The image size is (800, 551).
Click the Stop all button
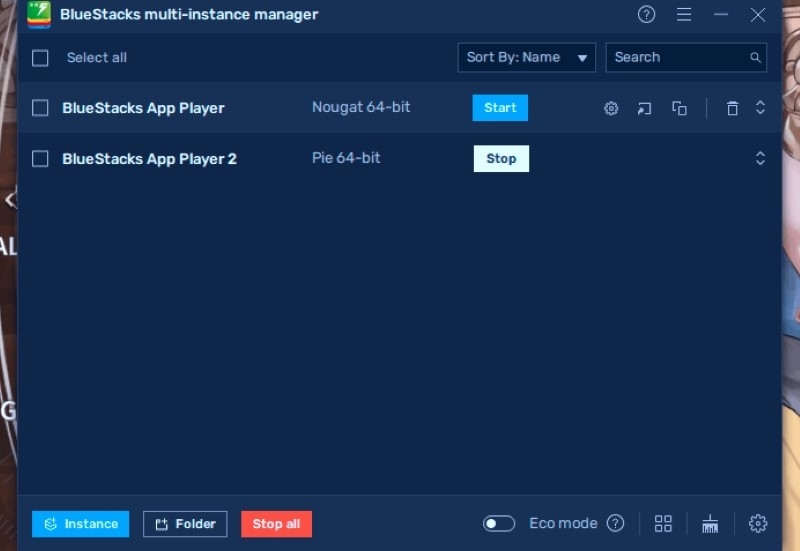pyautogui.click(x=277, y=524)
